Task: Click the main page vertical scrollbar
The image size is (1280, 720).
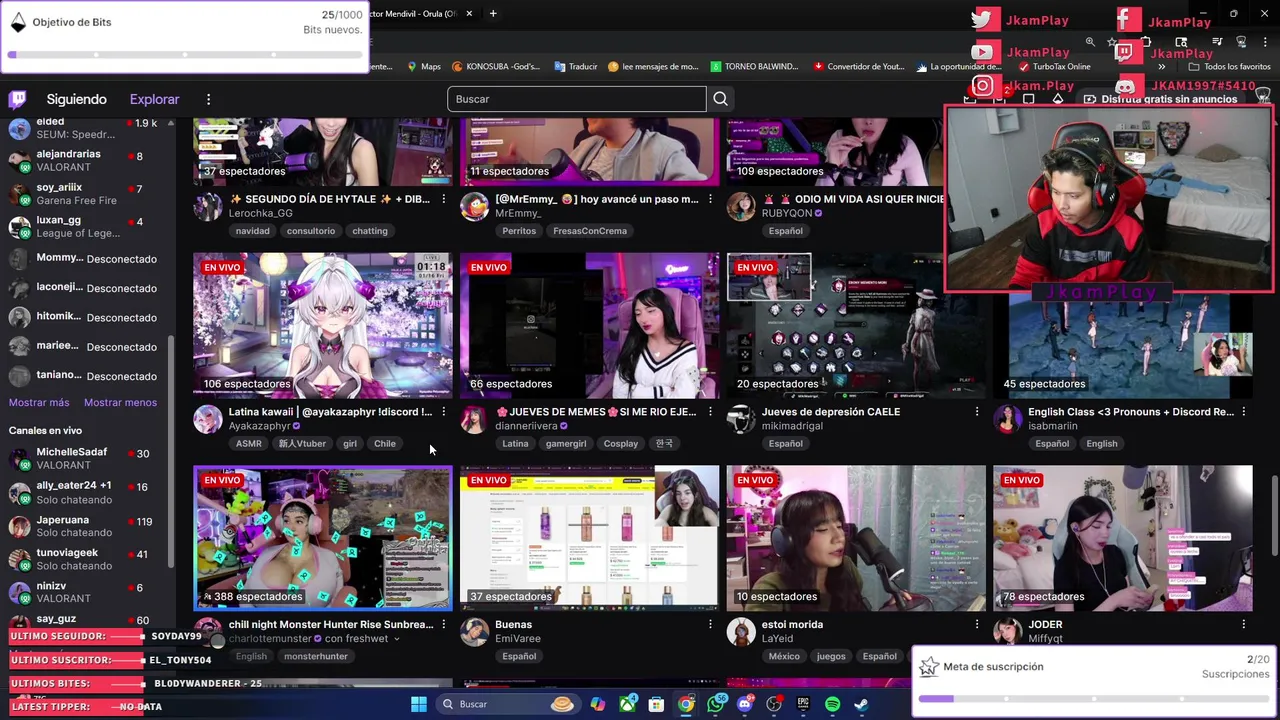Action: pos(1275,515)
